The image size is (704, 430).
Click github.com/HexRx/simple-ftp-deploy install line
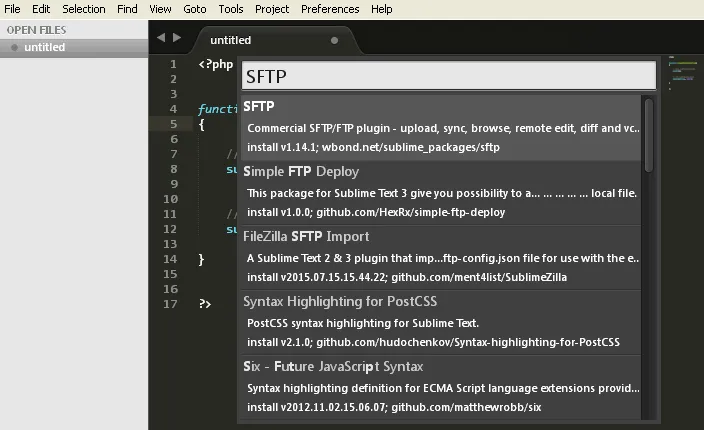coord(376,212)
